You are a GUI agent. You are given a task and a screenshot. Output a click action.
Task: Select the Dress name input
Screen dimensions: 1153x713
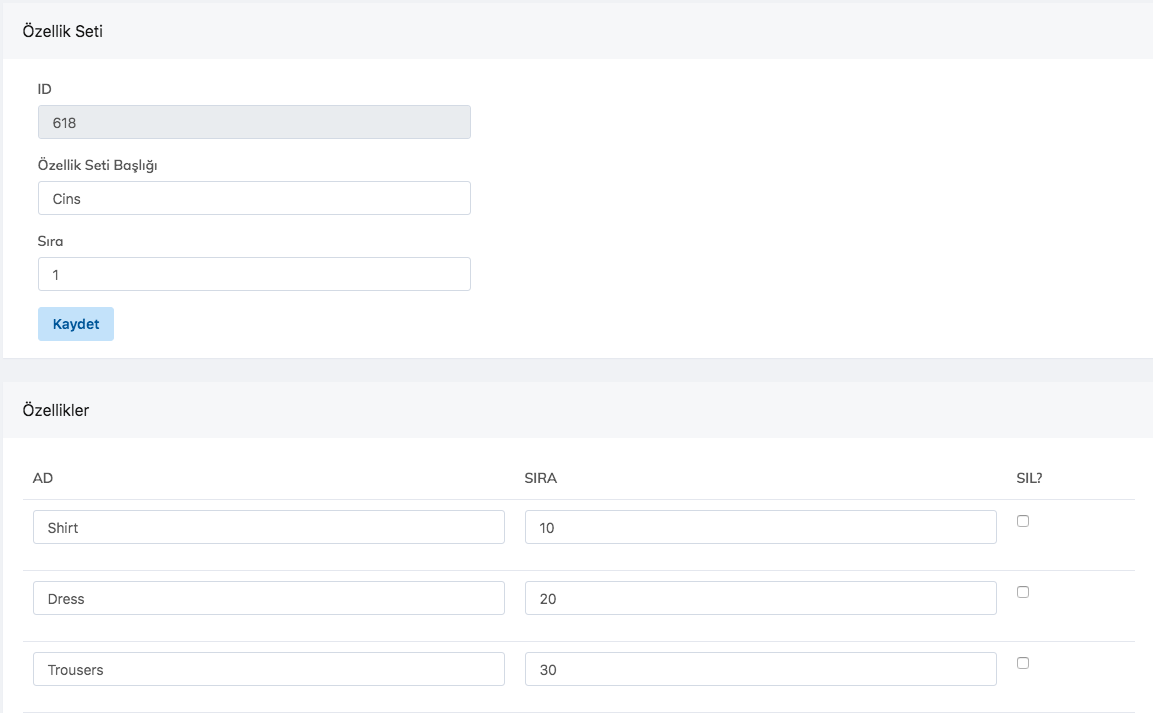[x=268, y=598]
